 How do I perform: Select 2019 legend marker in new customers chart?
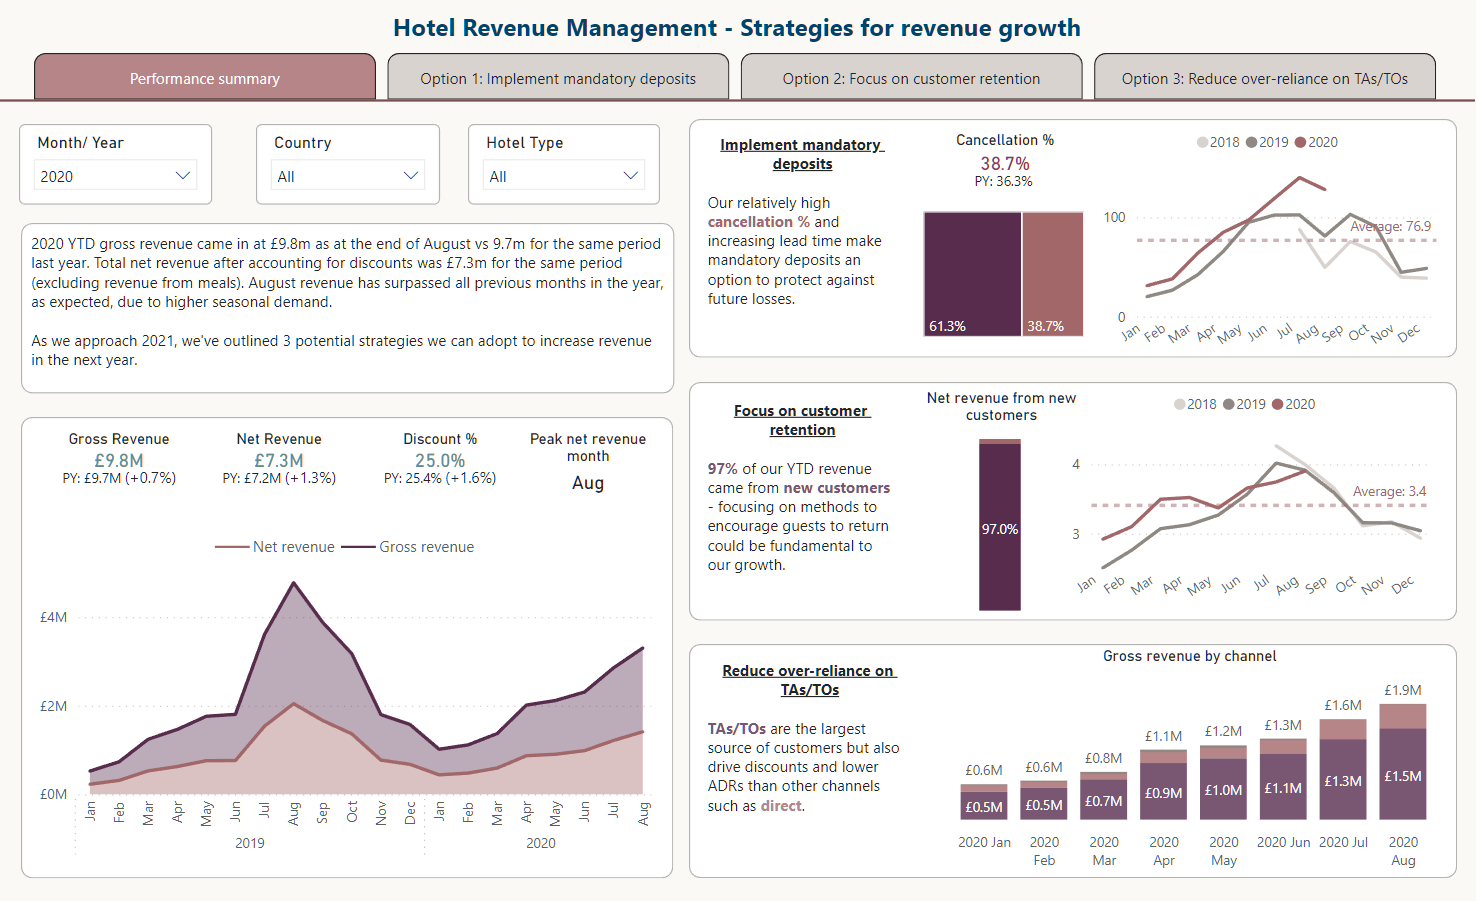[1229, 404]
